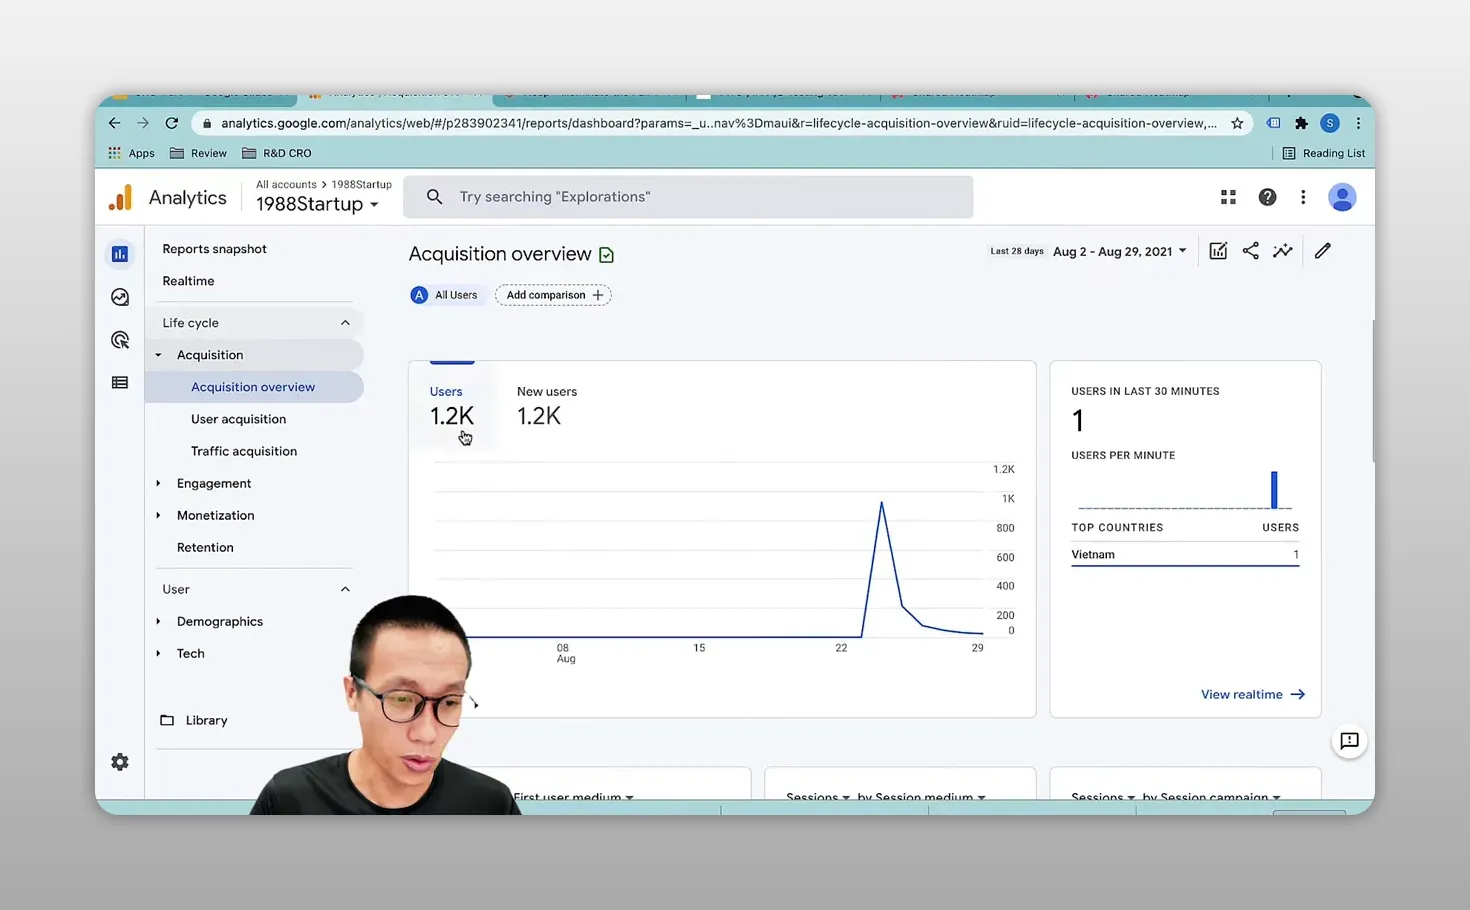Open User acquisition report
The height and width of the screenshot is (910, 1470).
click(238, 419)
